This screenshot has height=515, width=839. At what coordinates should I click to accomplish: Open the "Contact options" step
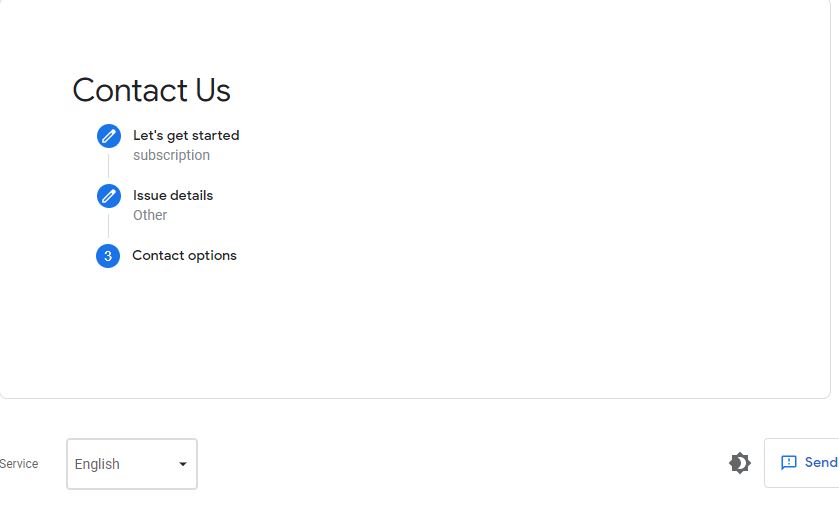point(184,255)
